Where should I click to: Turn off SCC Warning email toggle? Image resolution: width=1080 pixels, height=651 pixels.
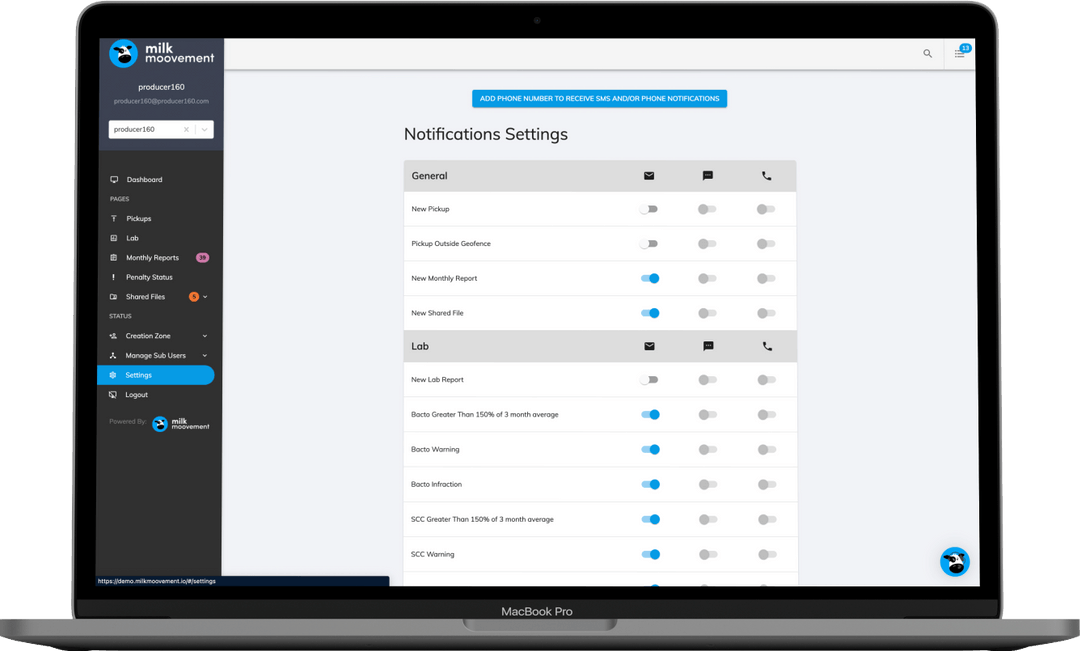pos(651,554)
